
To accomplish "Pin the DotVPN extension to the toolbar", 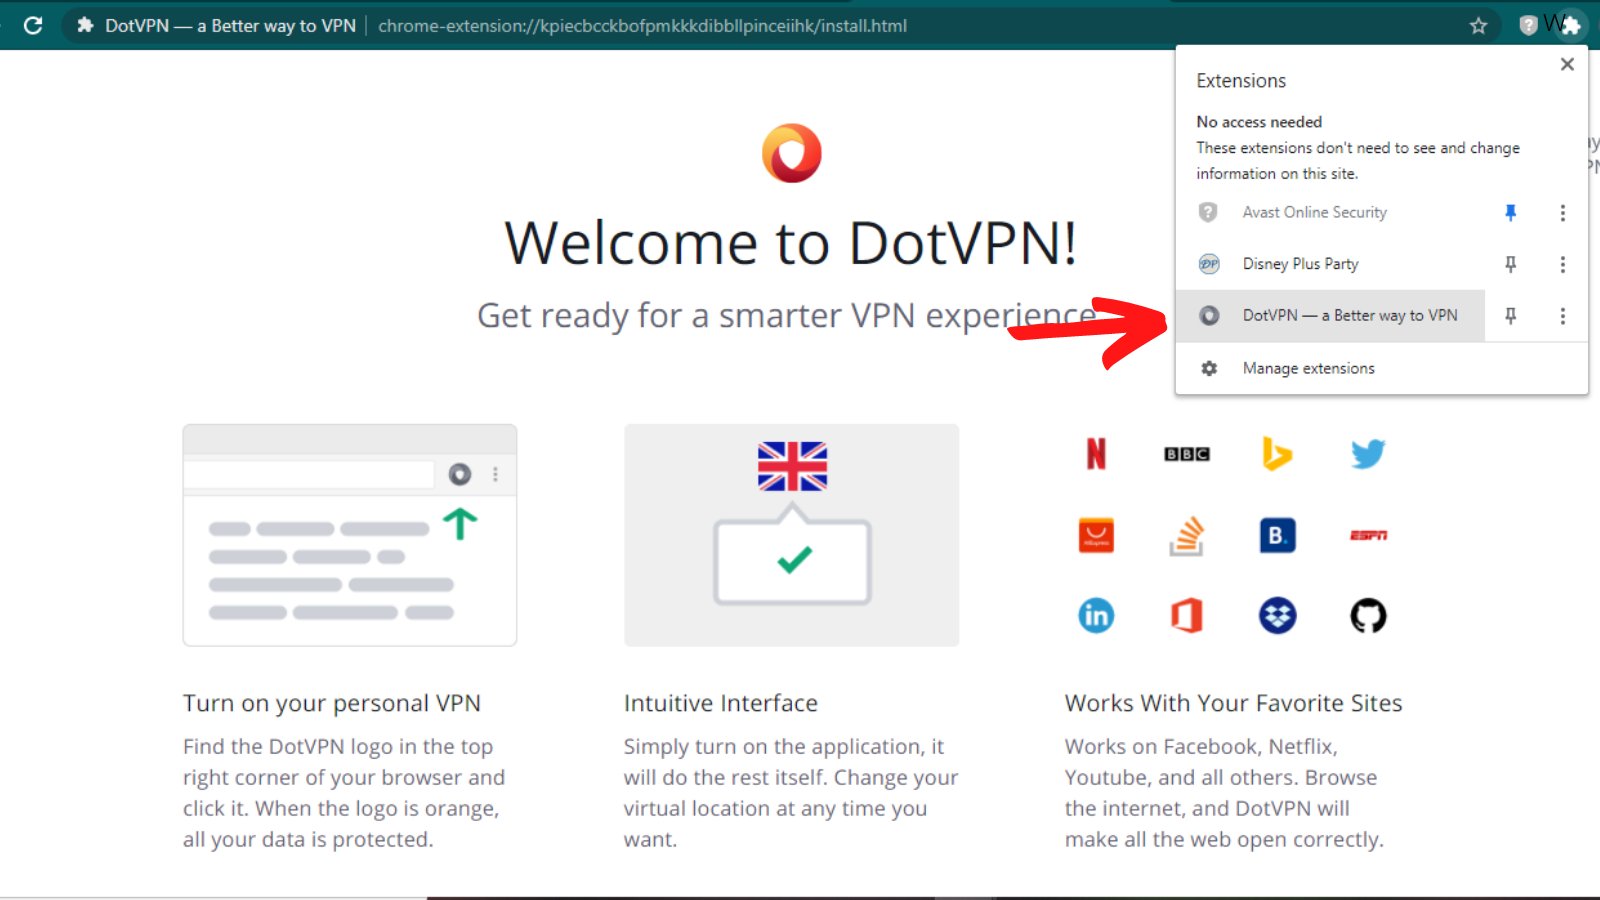I will pyautogui.click(x=1511, y=316).
